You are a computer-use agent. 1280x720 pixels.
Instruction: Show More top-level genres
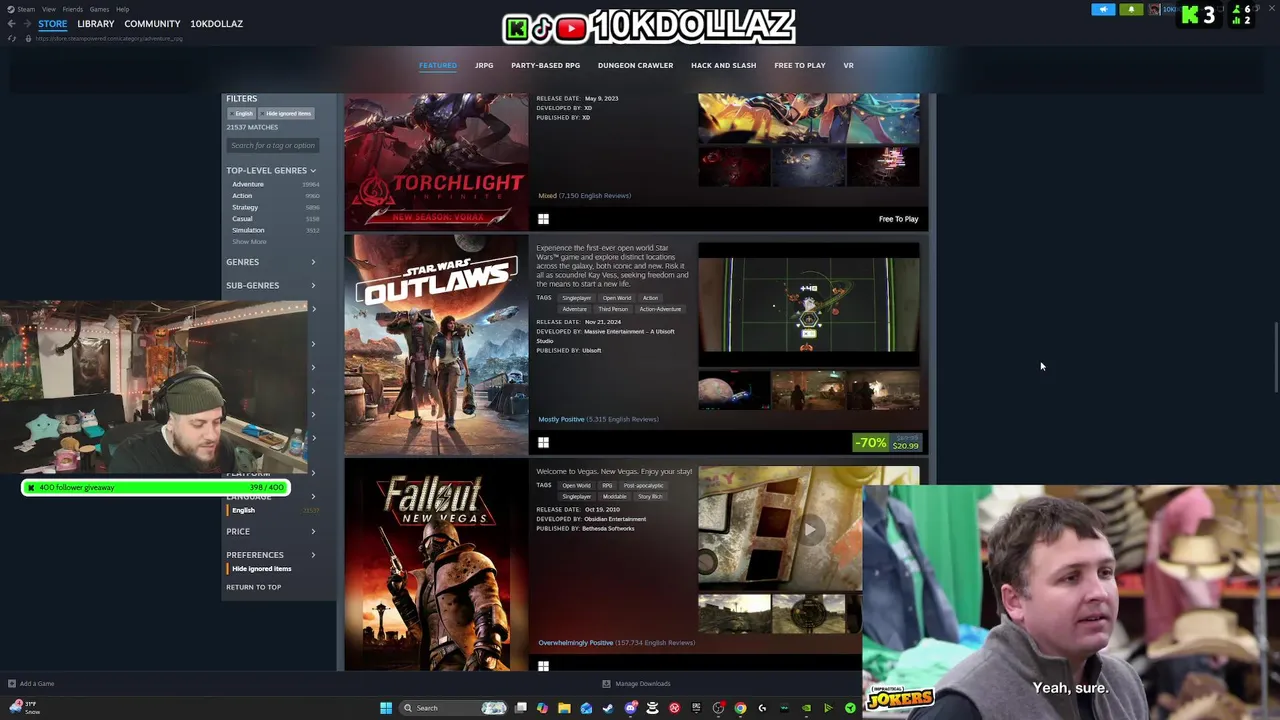(x=249, y=242)
